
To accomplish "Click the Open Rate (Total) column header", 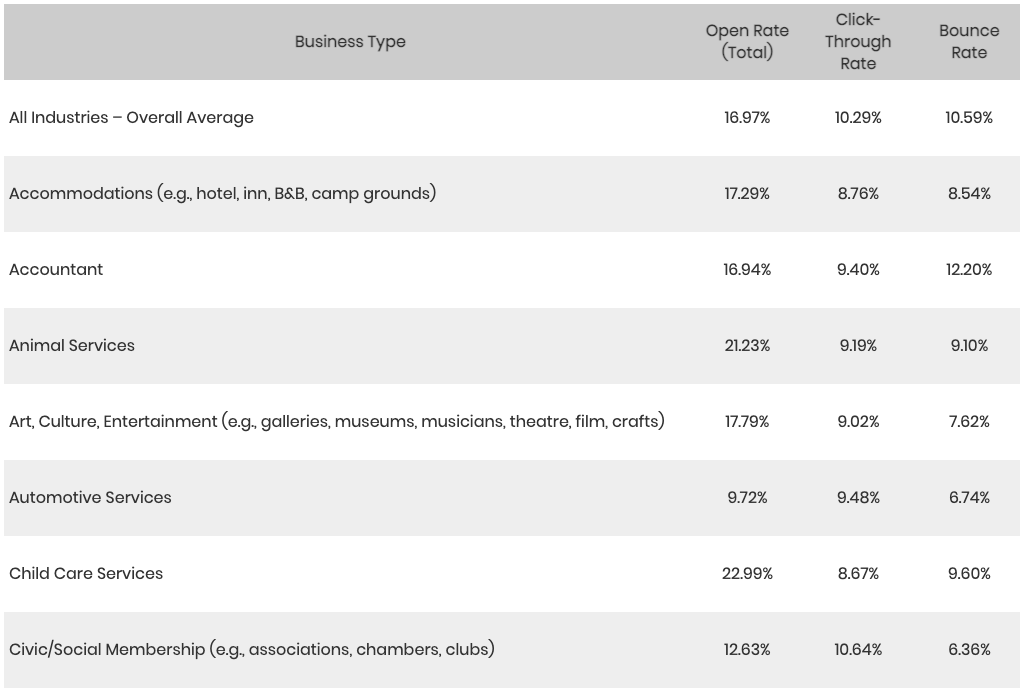I will [747, 42].
